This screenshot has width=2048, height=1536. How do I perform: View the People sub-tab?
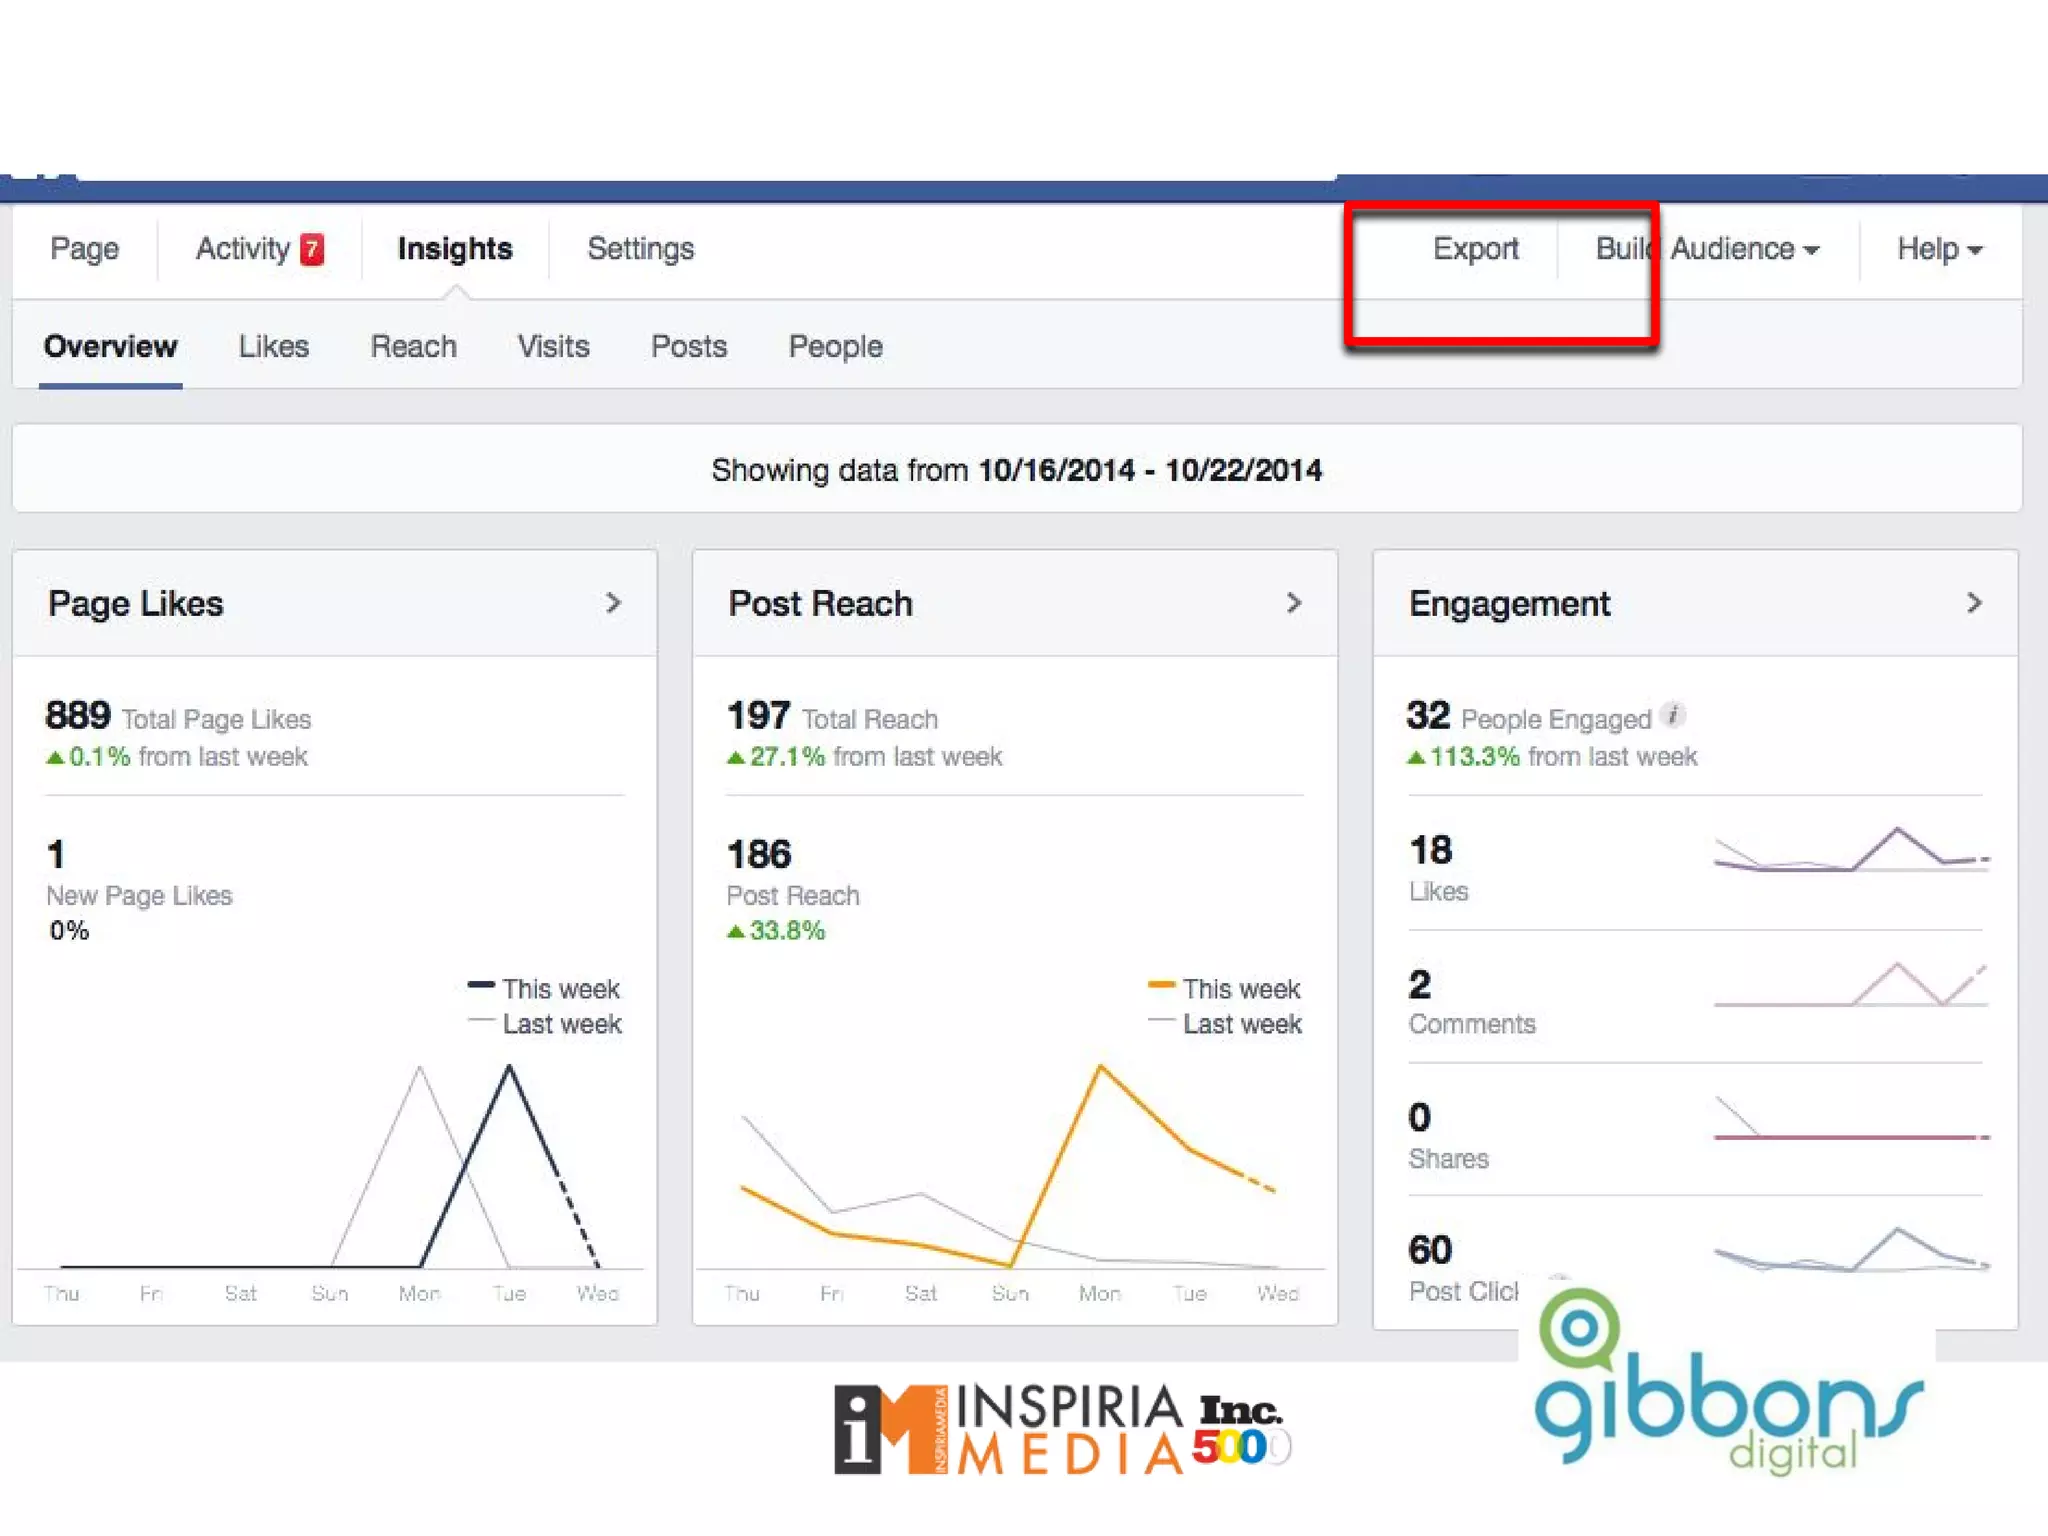pos(835,347)
